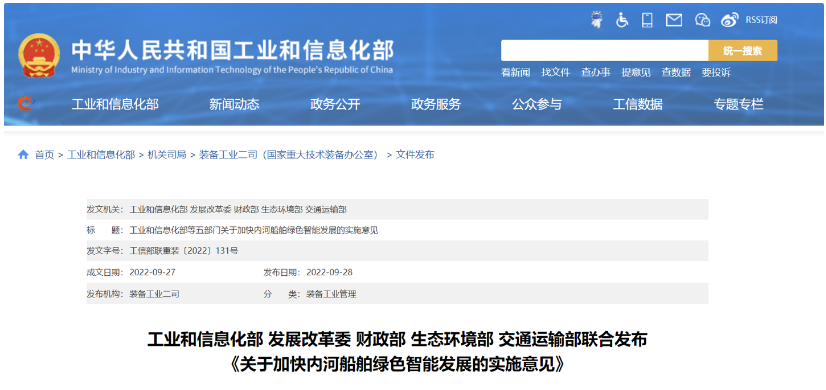Click 文件发布 in the breadcrumb
The width and height of the screenshot is (826, 390).
point(415,155)
